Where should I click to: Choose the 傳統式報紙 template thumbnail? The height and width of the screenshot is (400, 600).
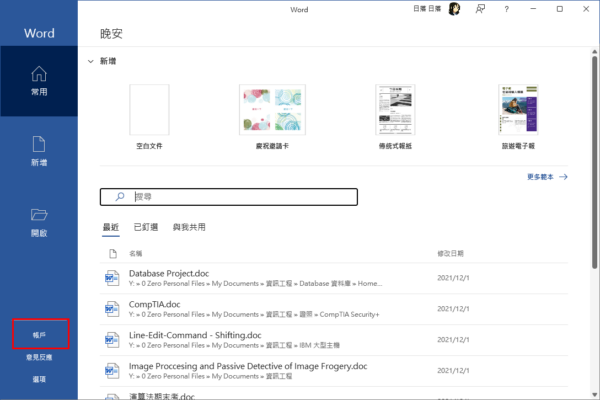click(x=395, y=110)
